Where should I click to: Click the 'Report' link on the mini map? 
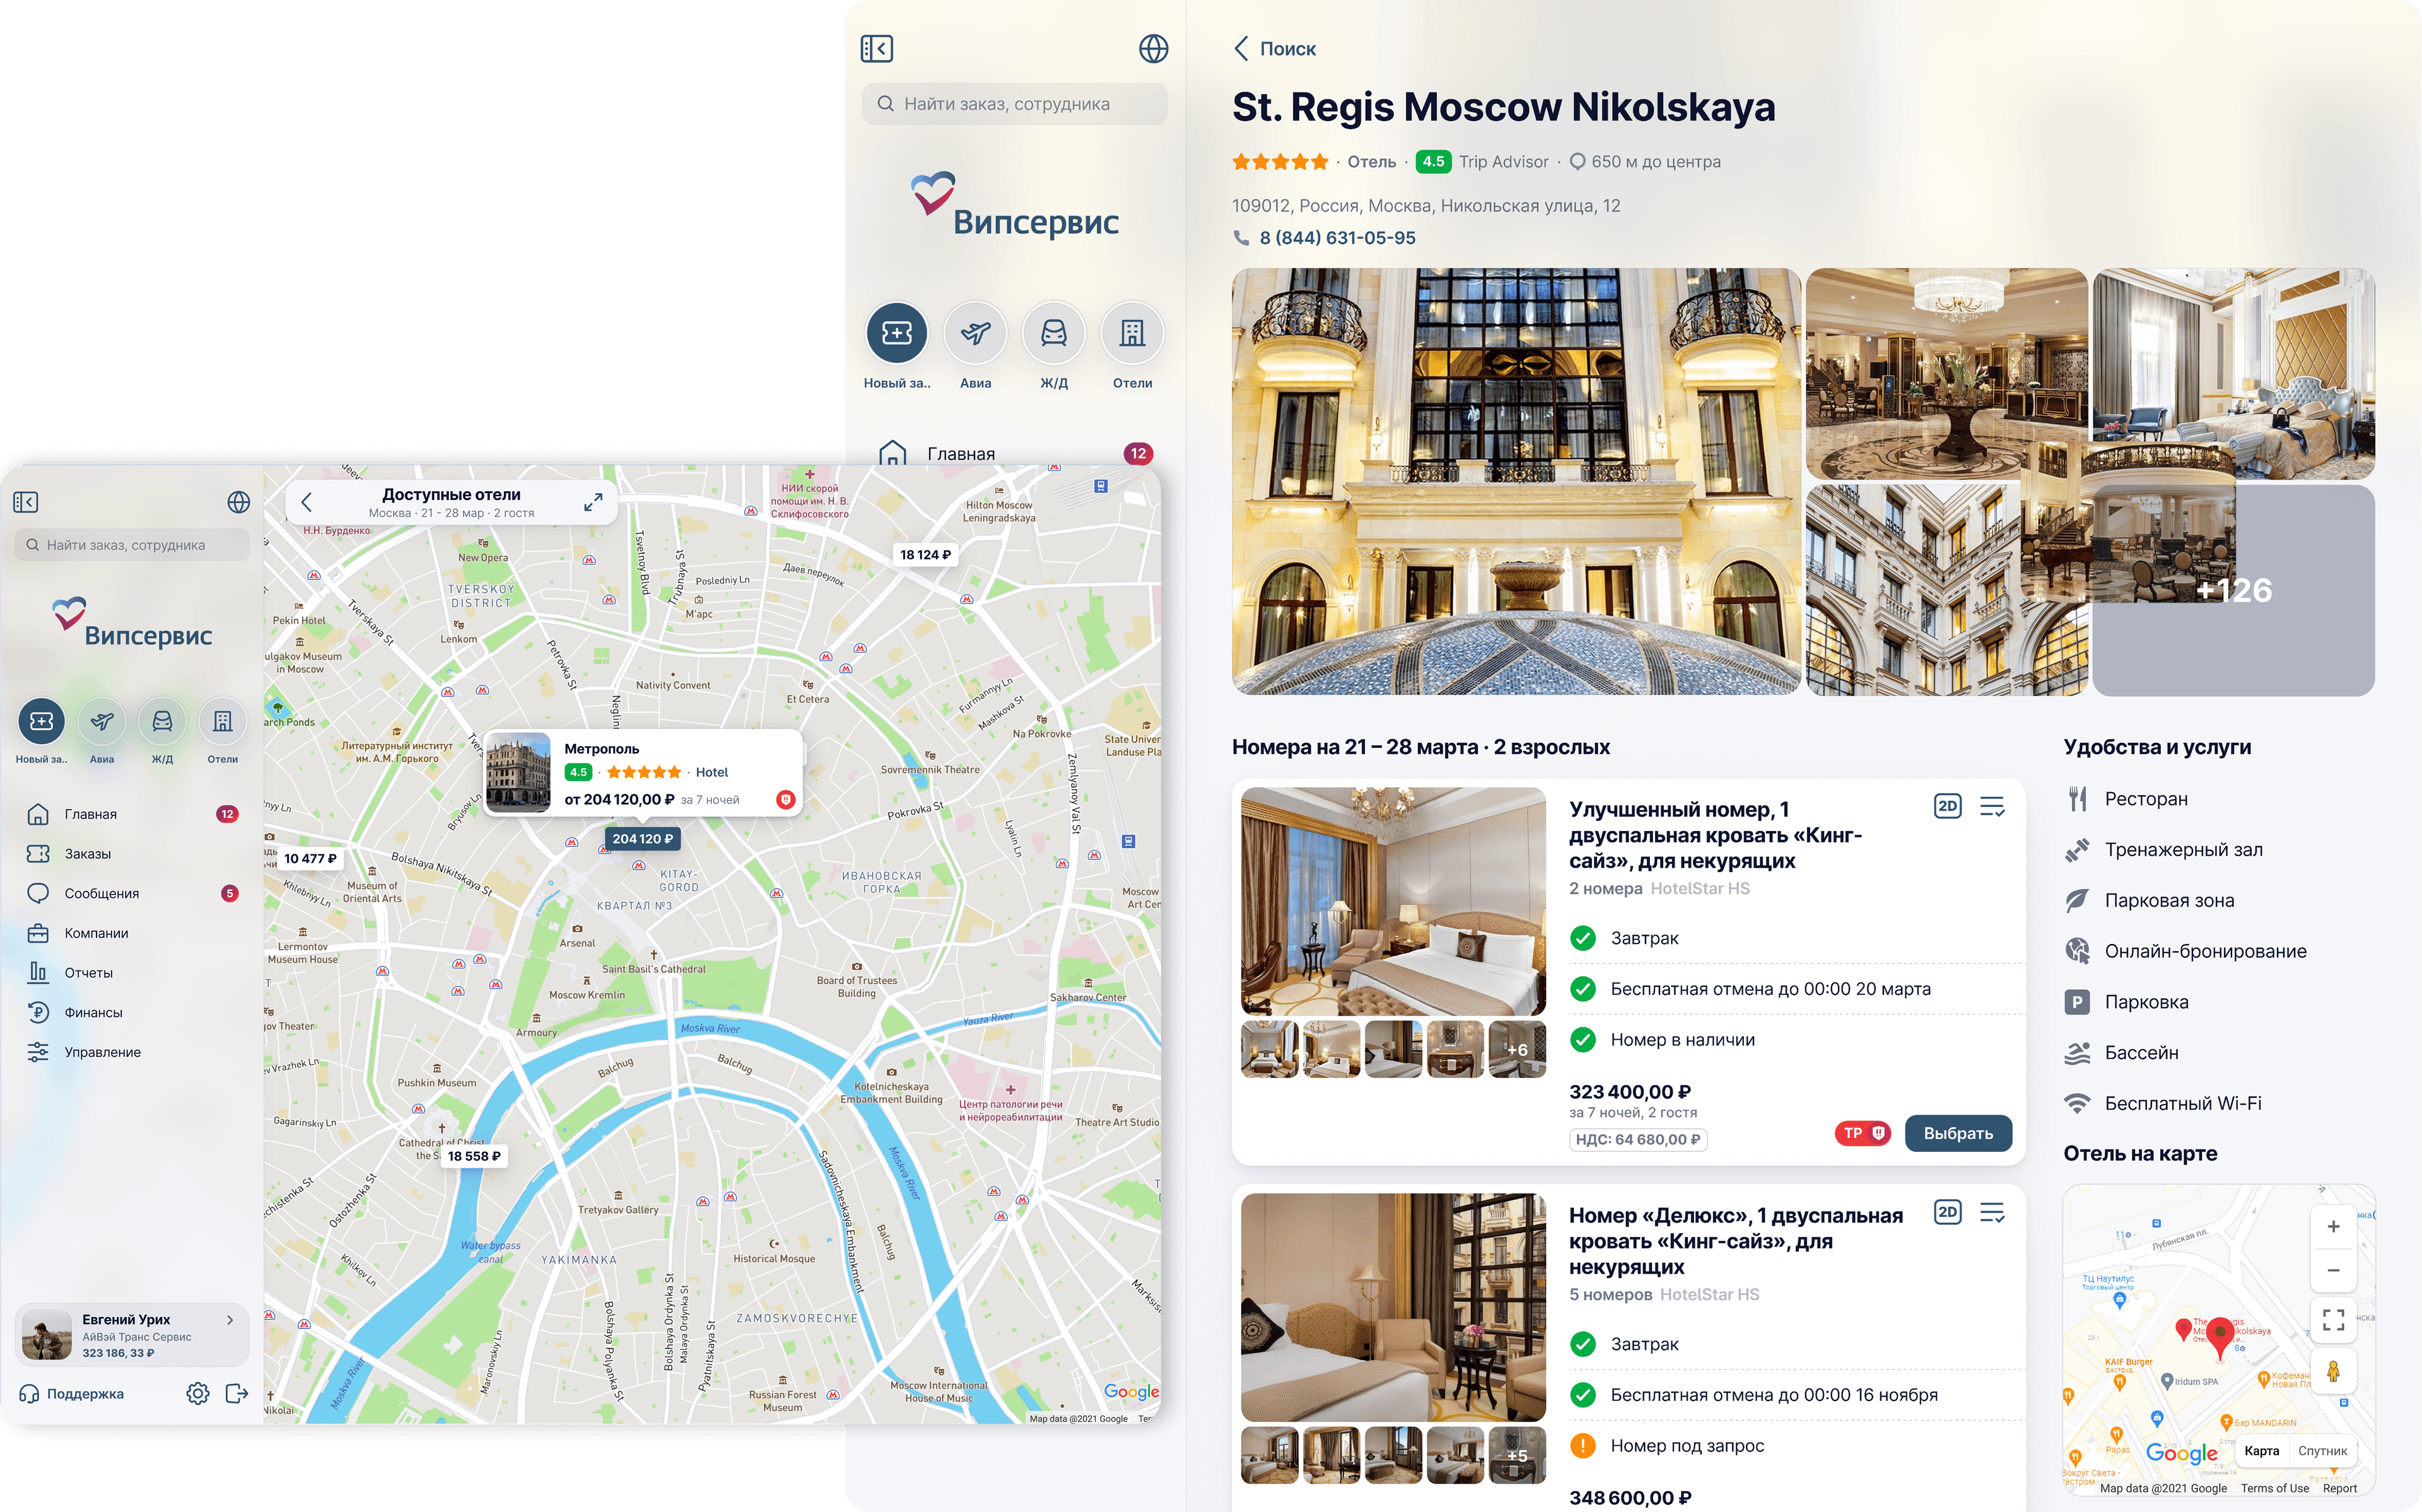[x=2339, y=1488]
